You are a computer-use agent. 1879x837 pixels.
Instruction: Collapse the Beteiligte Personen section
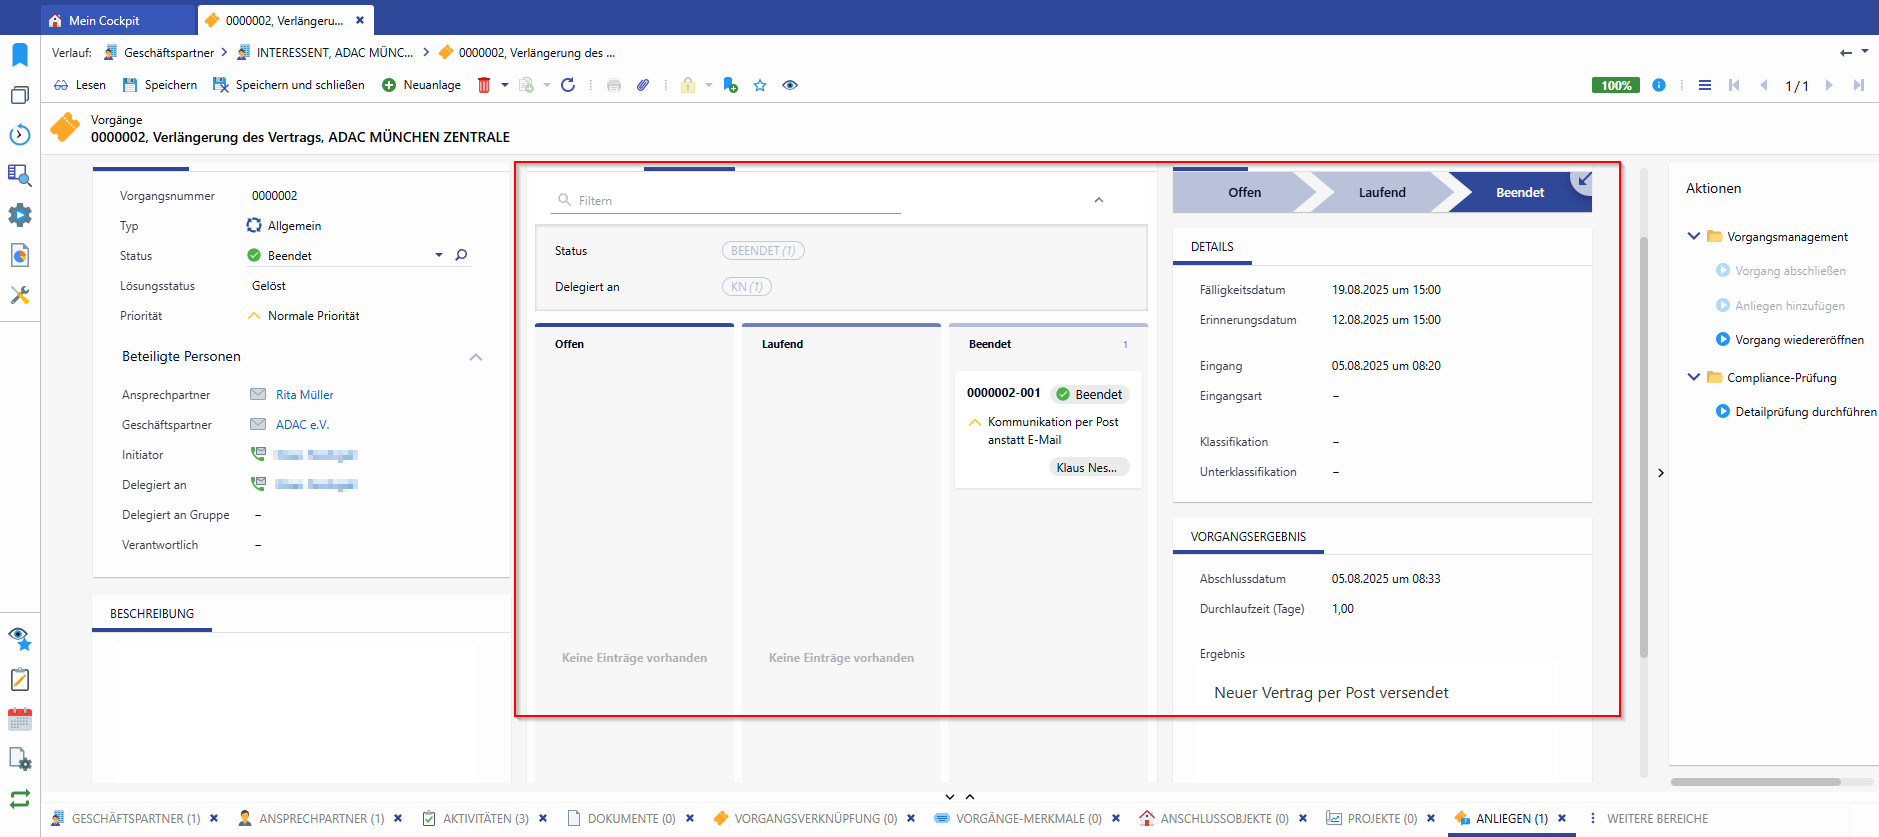click(x=476, y=357)
